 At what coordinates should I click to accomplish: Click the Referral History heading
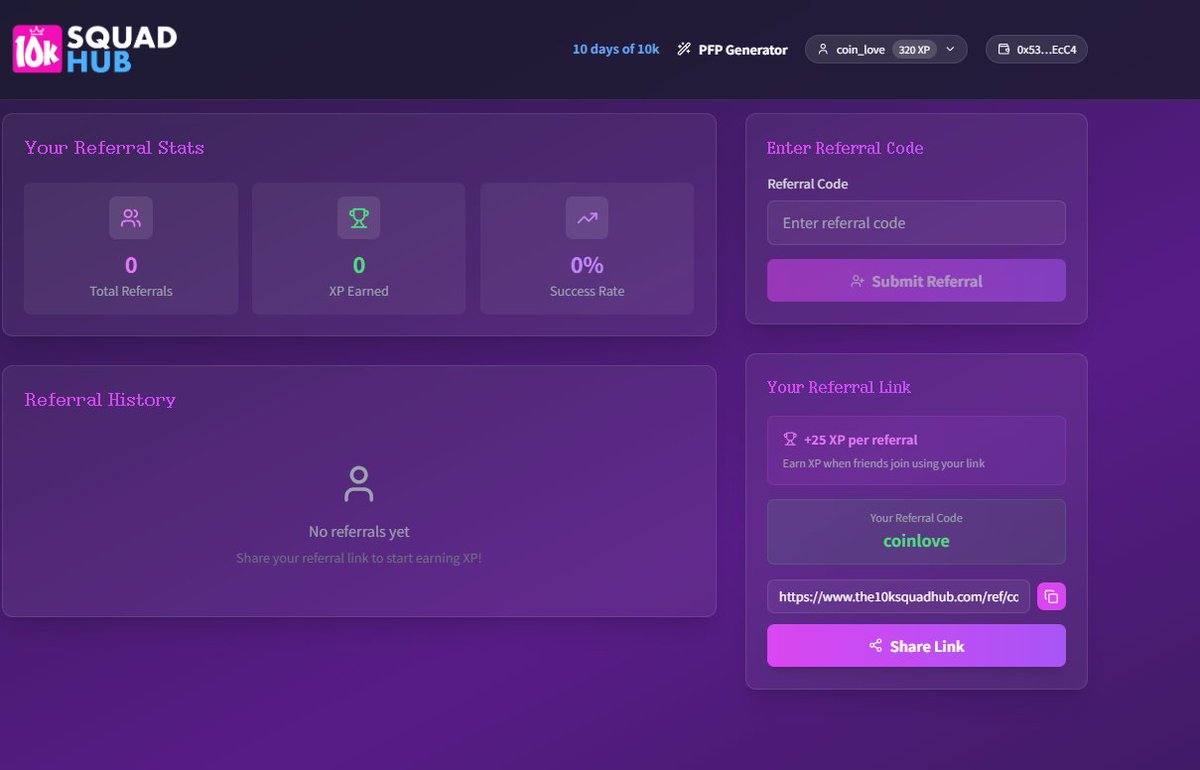100,400
